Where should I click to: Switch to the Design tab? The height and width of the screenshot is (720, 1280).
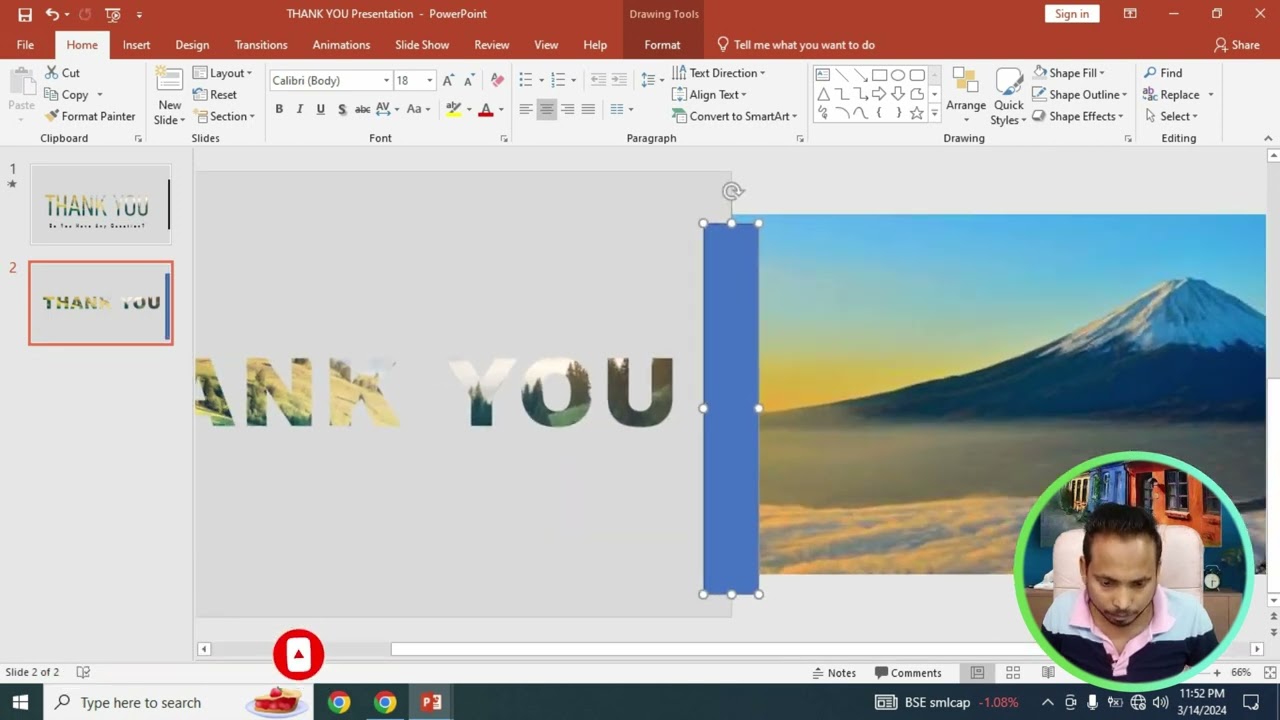click(x=192, y=45)
